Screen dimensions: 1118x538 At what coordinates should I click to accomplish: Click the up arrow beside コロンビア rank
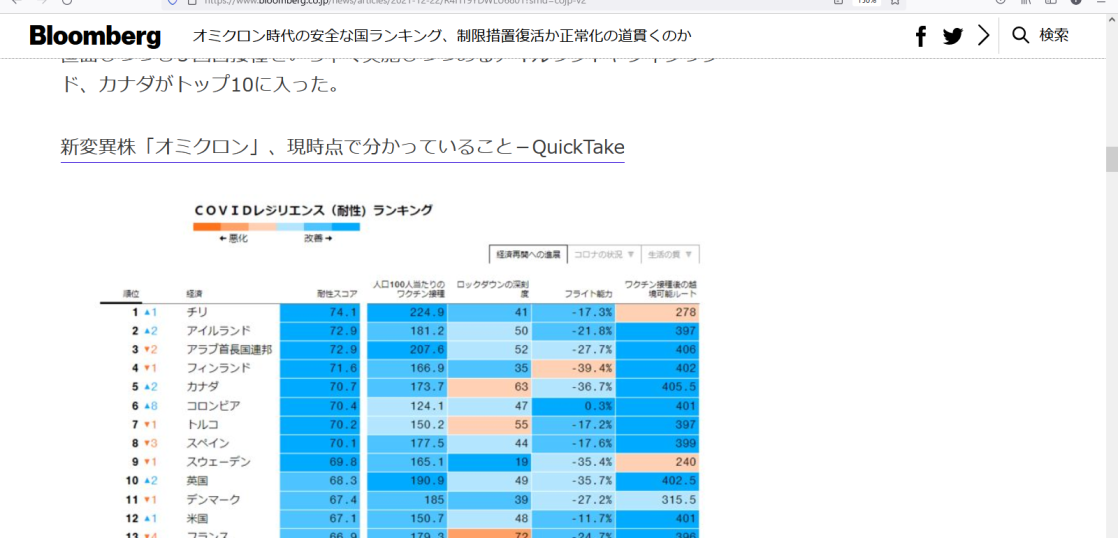point(146,406)
